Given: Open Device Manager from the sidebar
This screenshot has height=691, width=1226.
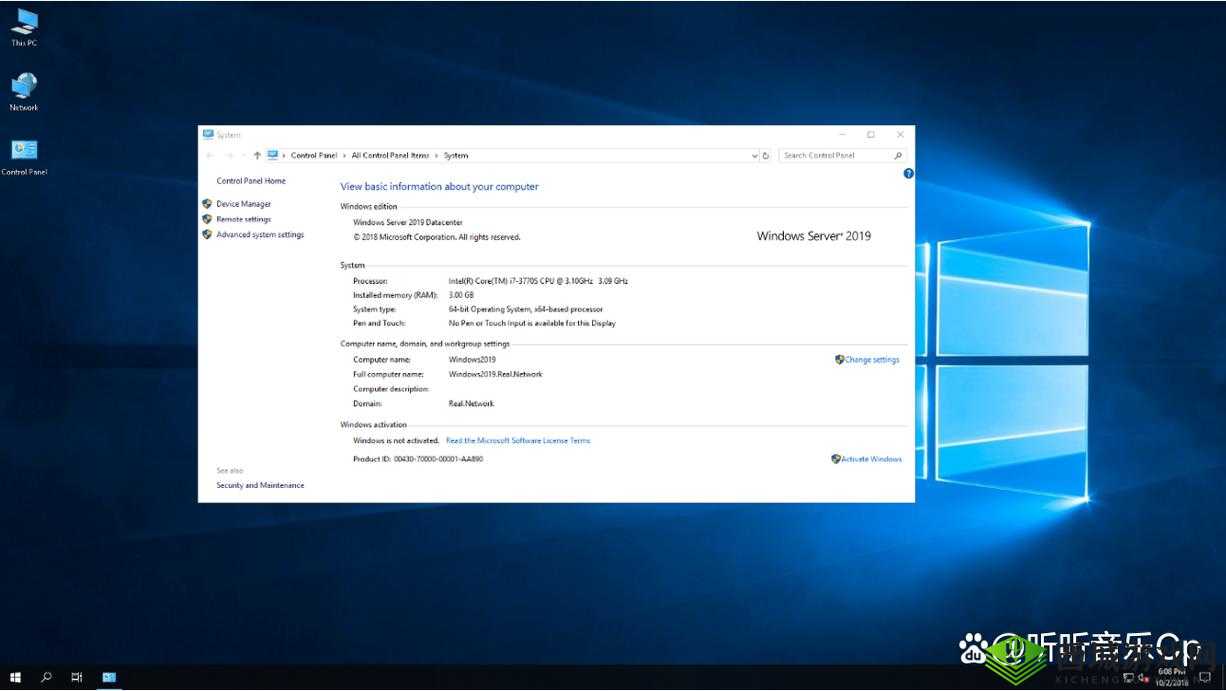Looking at the screenshot, I should (243, 203).
